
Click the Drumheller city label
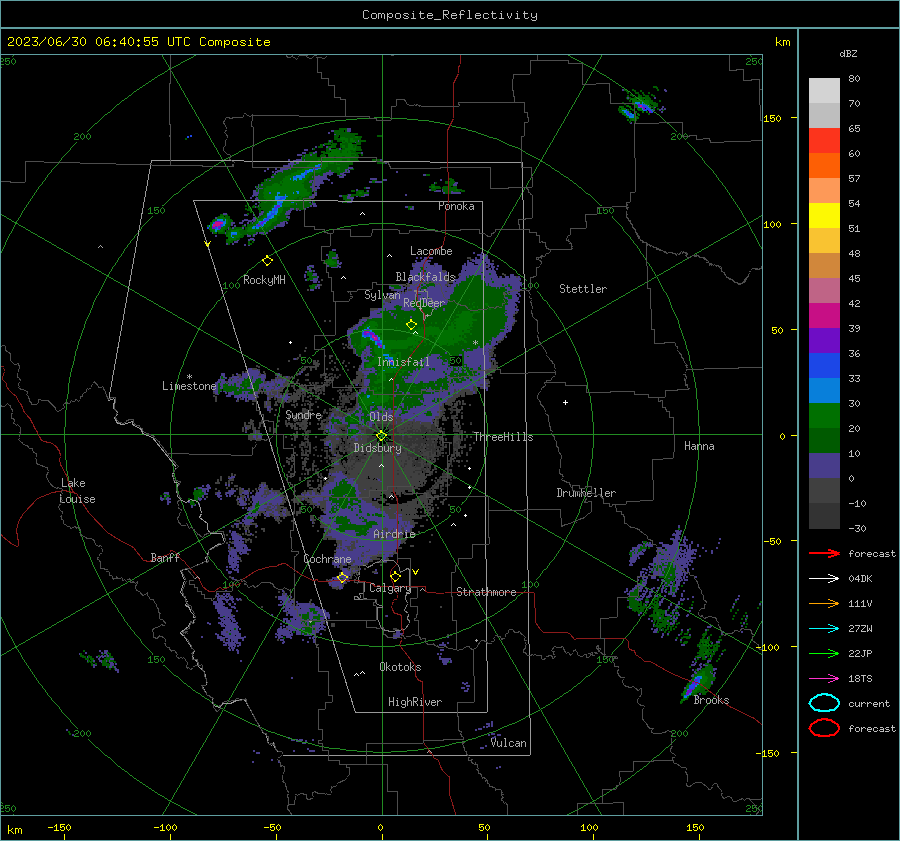pyautogui.click(x=586, y=493)
